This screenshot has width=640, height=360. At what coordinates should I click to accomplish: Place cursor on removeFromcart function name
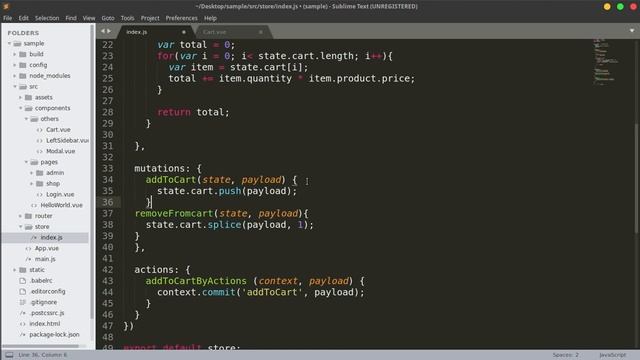coord(174,213)
